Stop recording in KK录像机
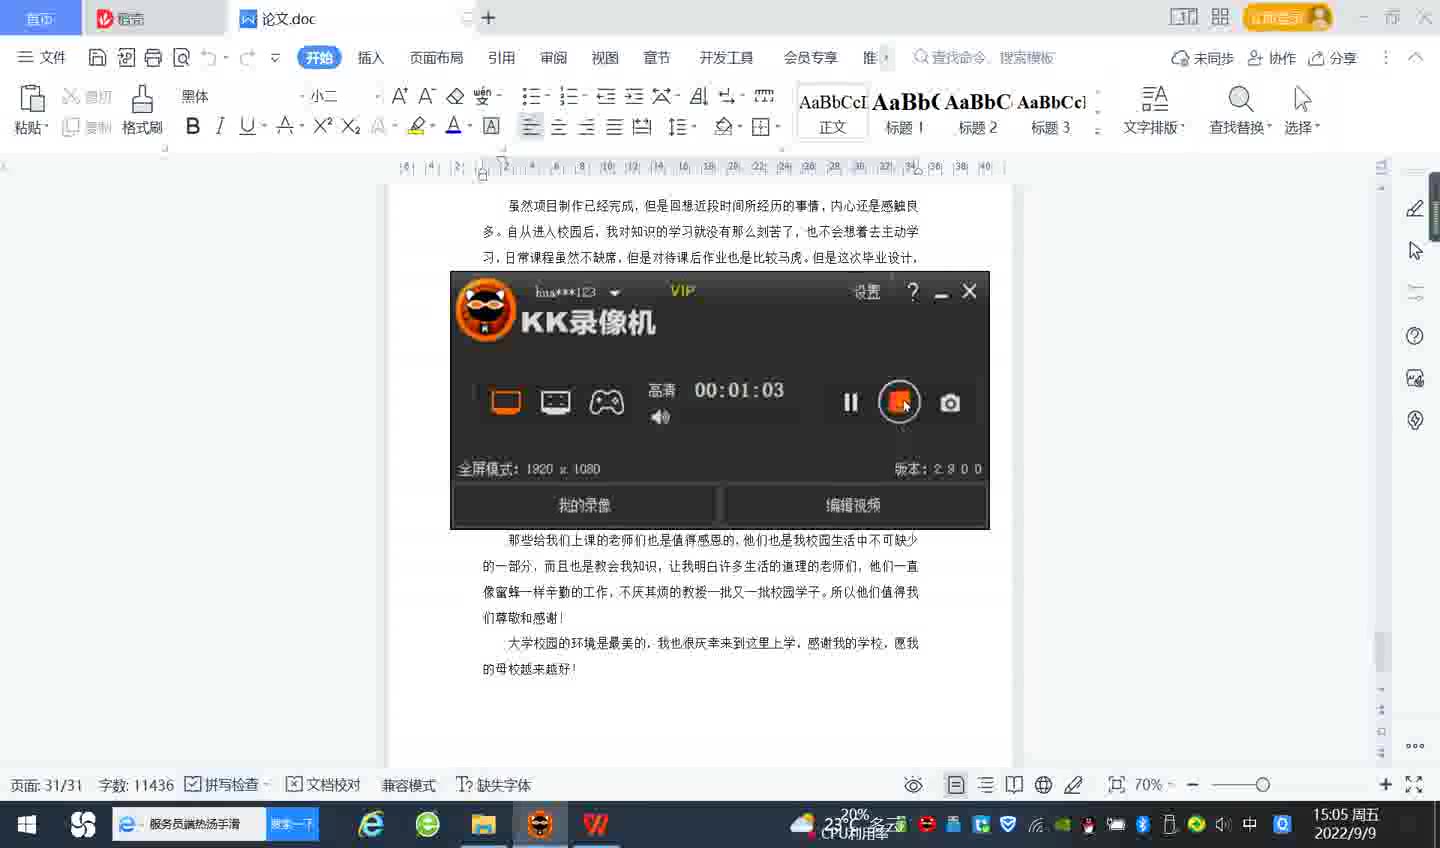Viewport: 1440px width, 848px height. (899, 402)
